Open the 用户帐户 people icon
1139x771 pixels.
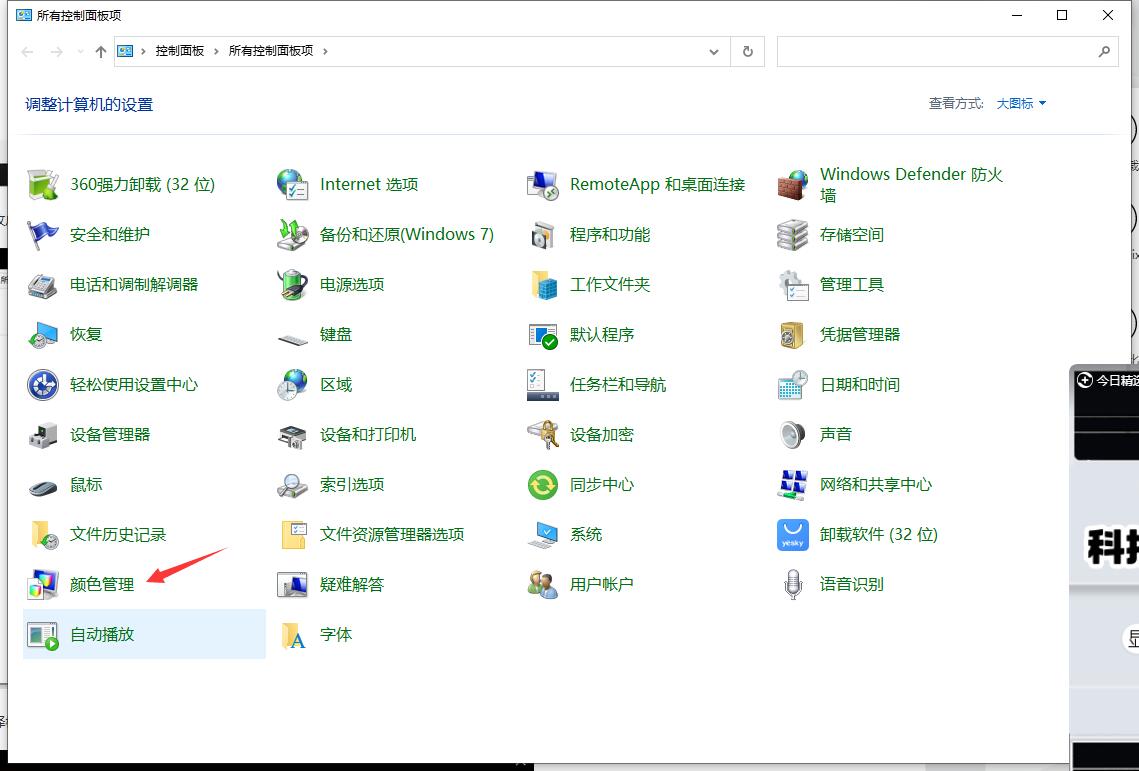[x=543, y=585]
